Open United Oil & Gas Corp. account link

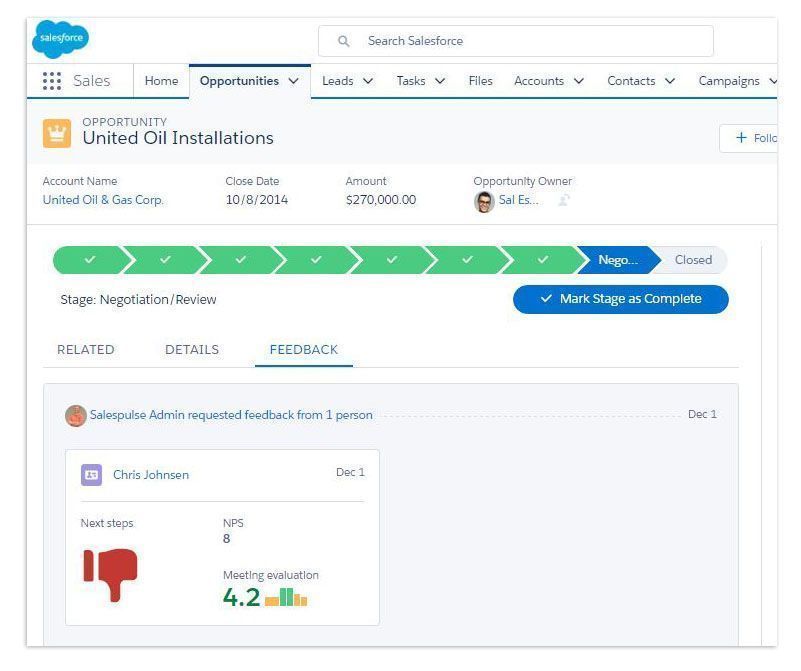coord(103,200)
